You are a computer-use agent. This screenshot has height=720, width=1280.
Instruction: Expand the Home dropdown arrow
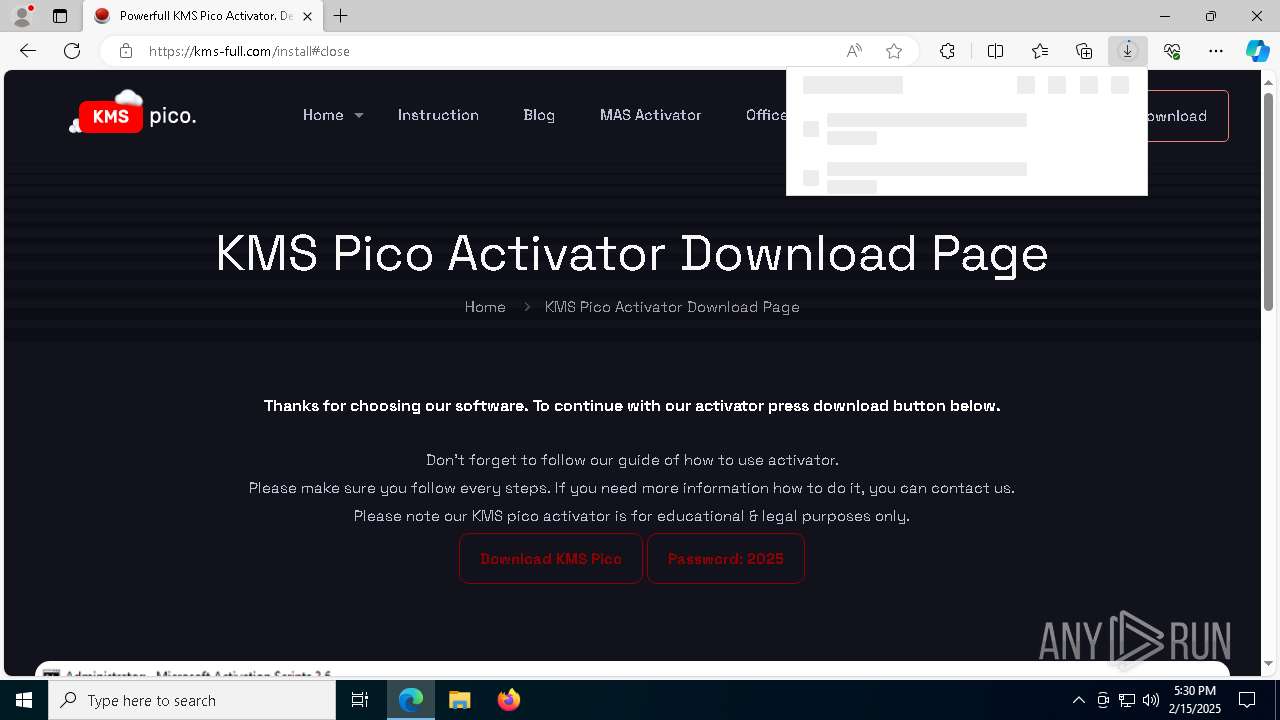[359, 116]
